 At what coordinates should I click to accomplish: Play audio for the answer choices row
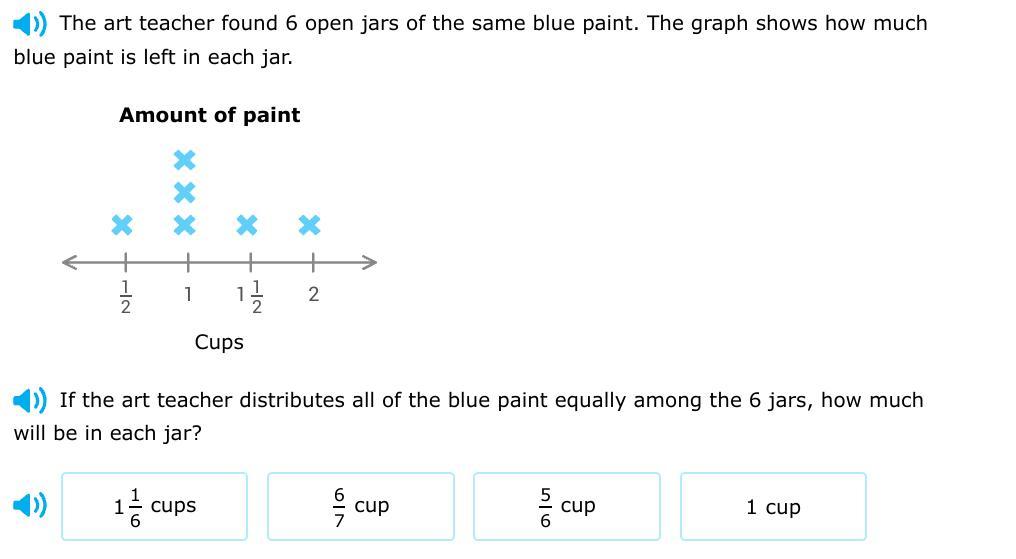30,505
